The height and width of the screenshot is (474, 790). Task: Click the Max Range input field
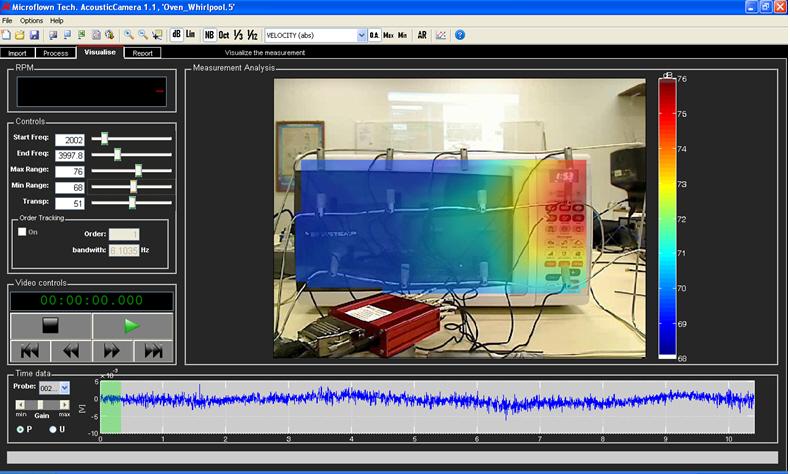click(x=70, y=172)
